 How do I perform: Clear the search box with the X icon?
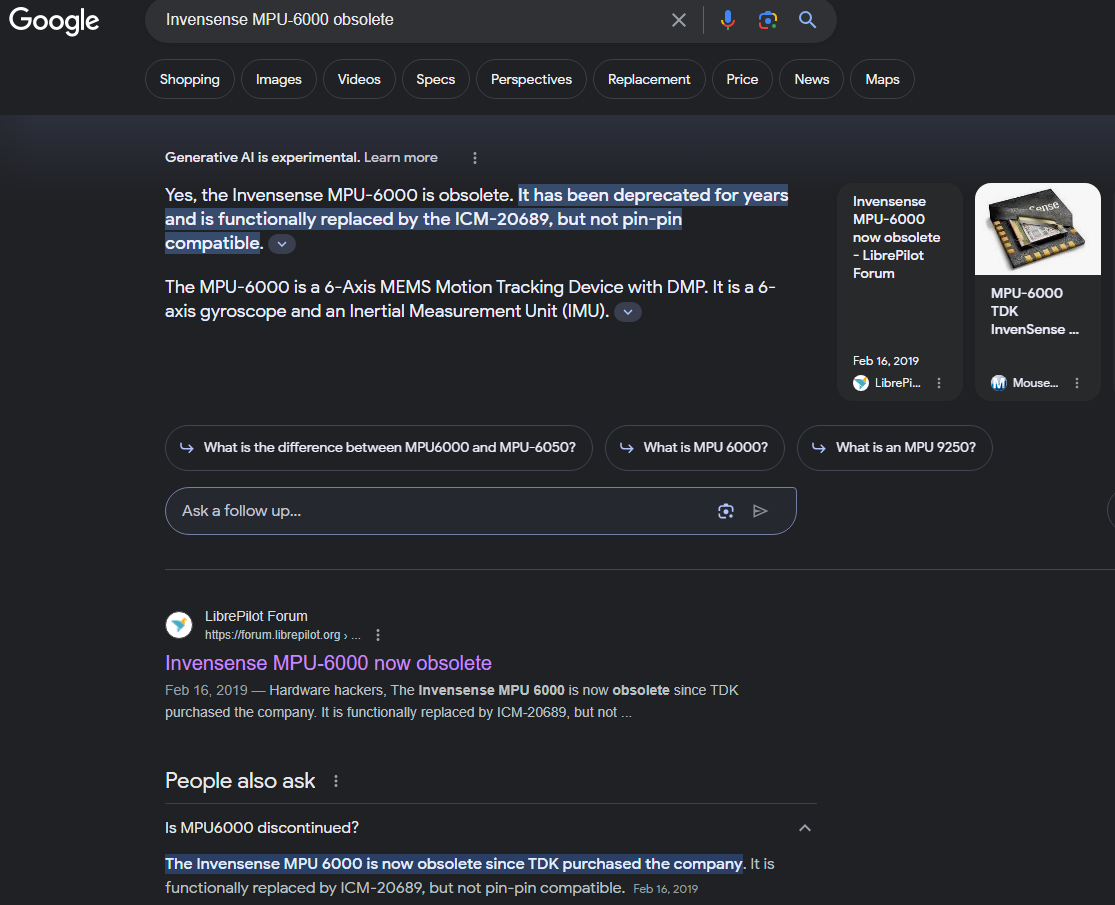[679, 20]
